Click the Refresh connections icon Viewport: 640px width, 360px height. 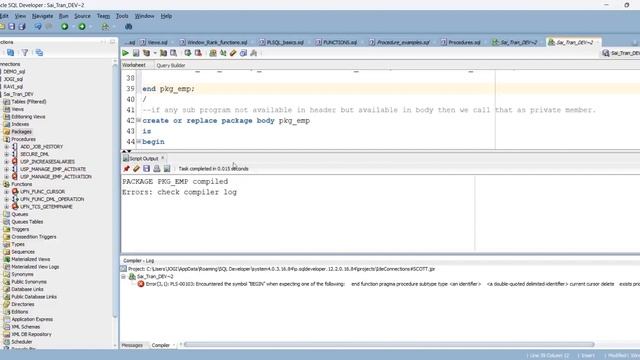tap(11, 53)
